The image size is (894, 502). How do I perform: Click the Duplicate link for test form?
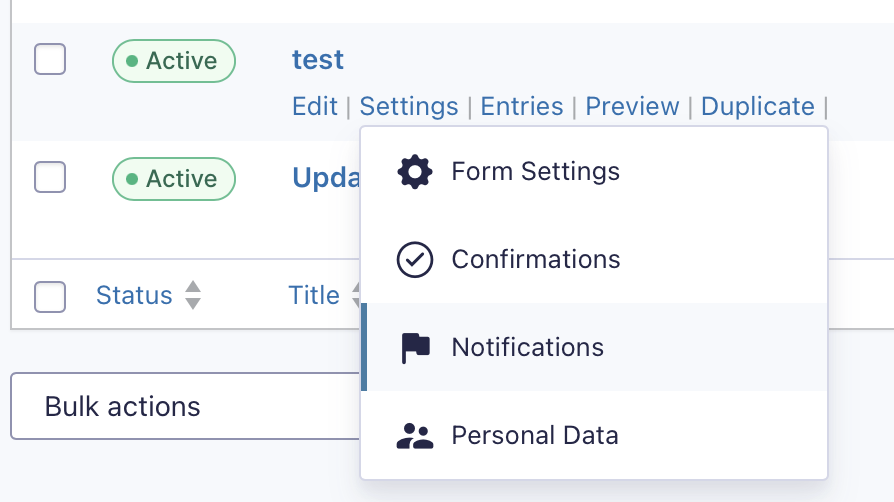click(x=758, y=106)
